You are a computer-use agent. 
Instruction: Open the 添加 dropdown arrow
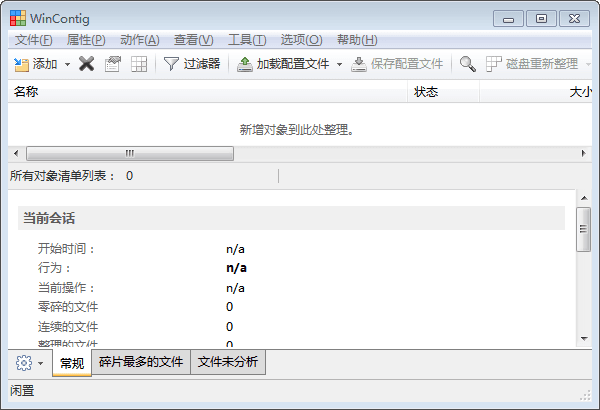click(67, 64)
